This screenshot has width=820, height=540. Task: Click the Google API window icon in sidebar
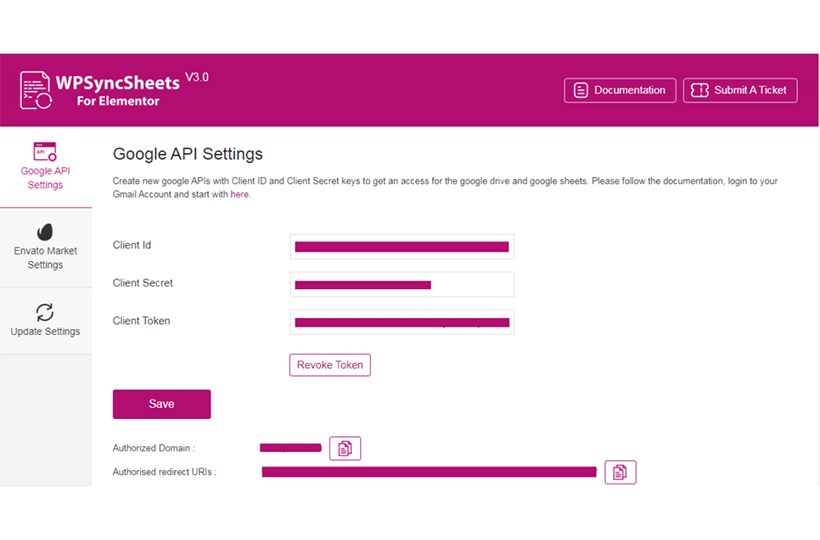[x=45, y=152]
